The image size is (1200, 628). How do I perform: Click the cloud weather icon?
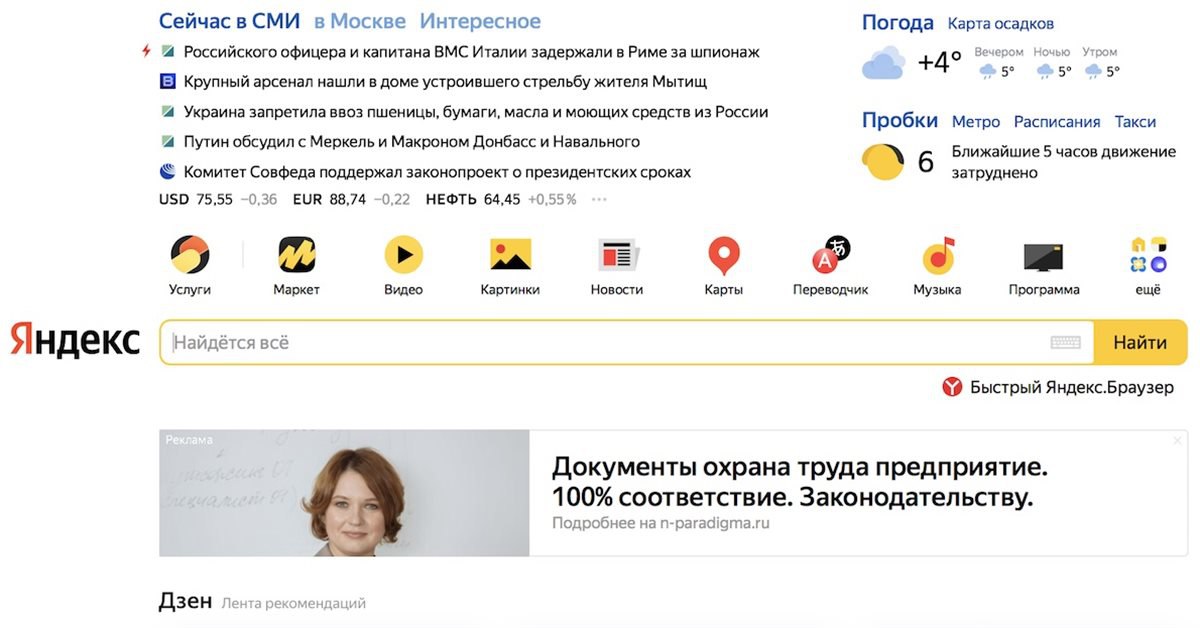(x=883, y=64)
